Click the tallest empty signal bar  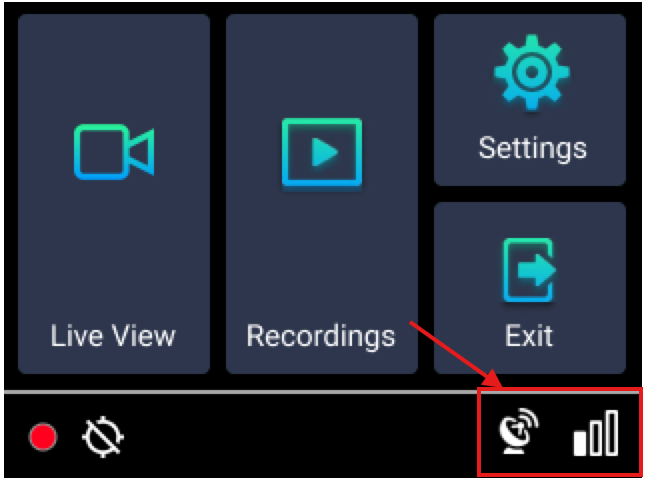[612, 433]
